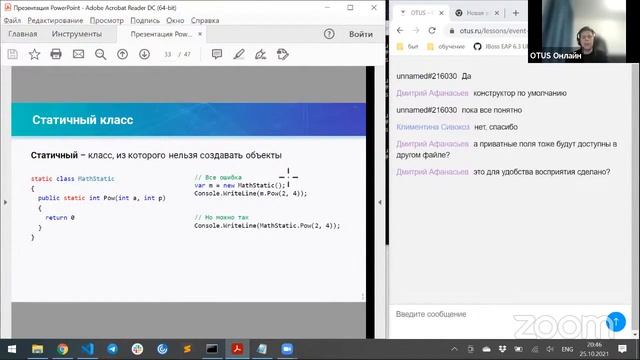Viewport: 640px width, 360px height.
Task: Close the Презентация Pow... document tab
Action: 200,34
